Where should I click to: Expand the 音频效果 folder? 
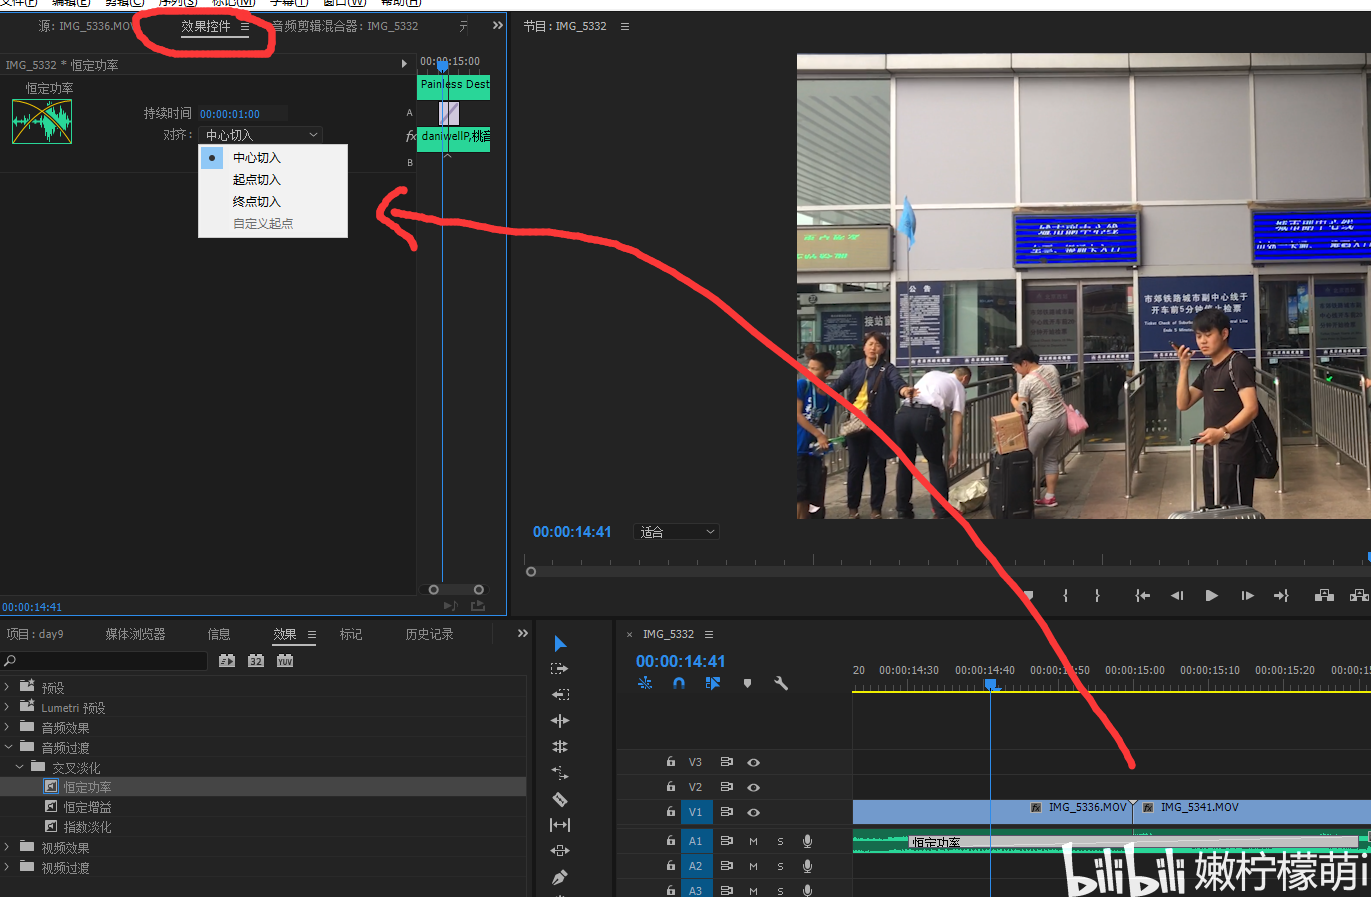[x=7, y=727]
